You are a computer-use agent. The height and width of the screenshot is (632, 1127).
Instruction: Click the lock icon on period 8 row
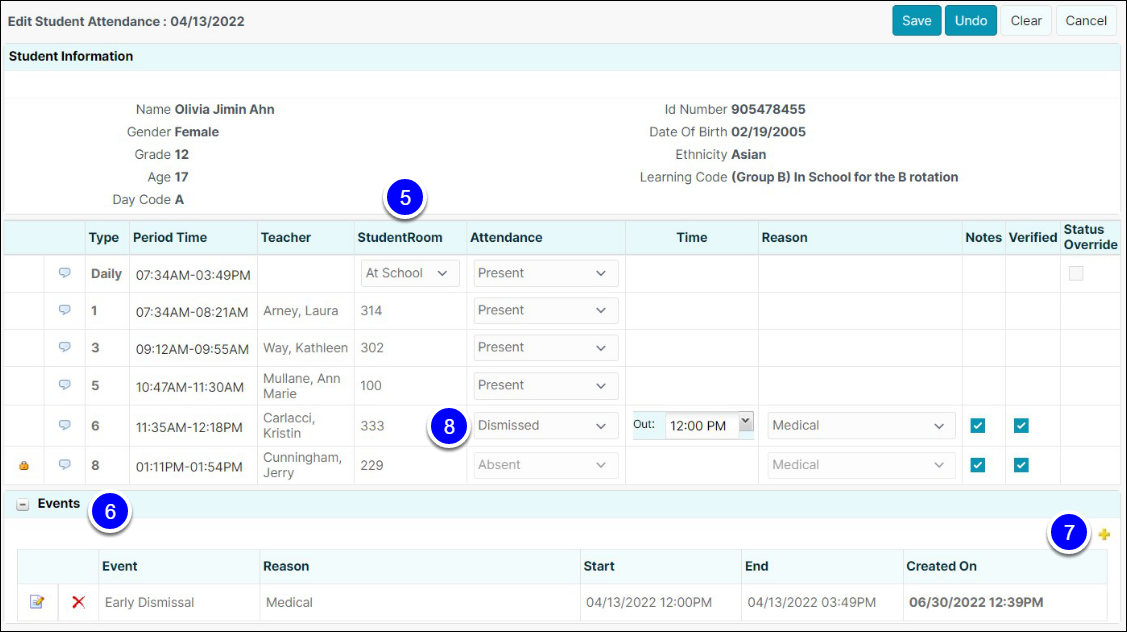point(24,465)
